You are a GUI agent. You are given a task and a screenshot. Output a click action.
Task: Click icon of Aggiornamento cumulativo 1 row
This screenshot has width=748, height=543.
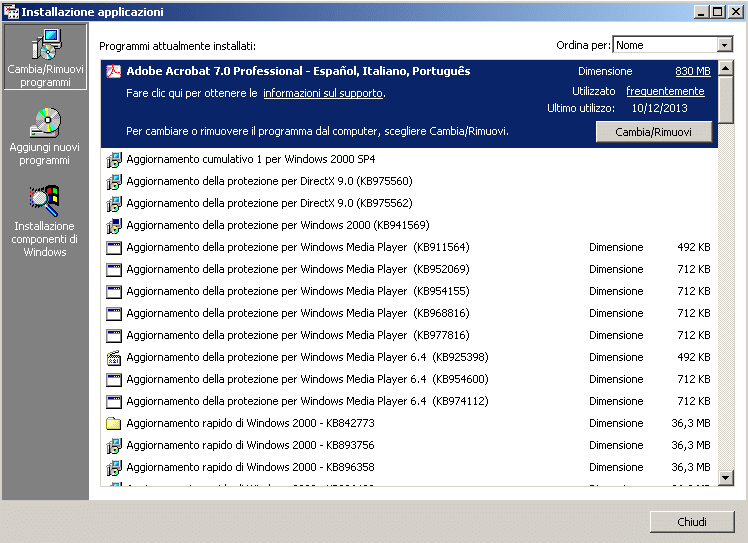pyautogui.click(x=114, y=159)
